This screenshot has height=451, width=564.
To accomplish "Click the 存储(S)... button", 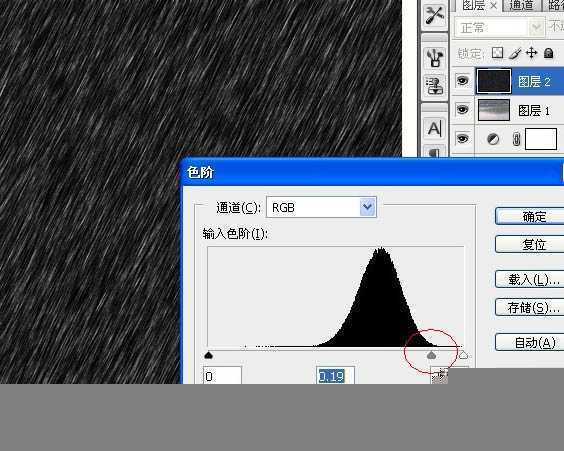I will [x=530, y=308].
